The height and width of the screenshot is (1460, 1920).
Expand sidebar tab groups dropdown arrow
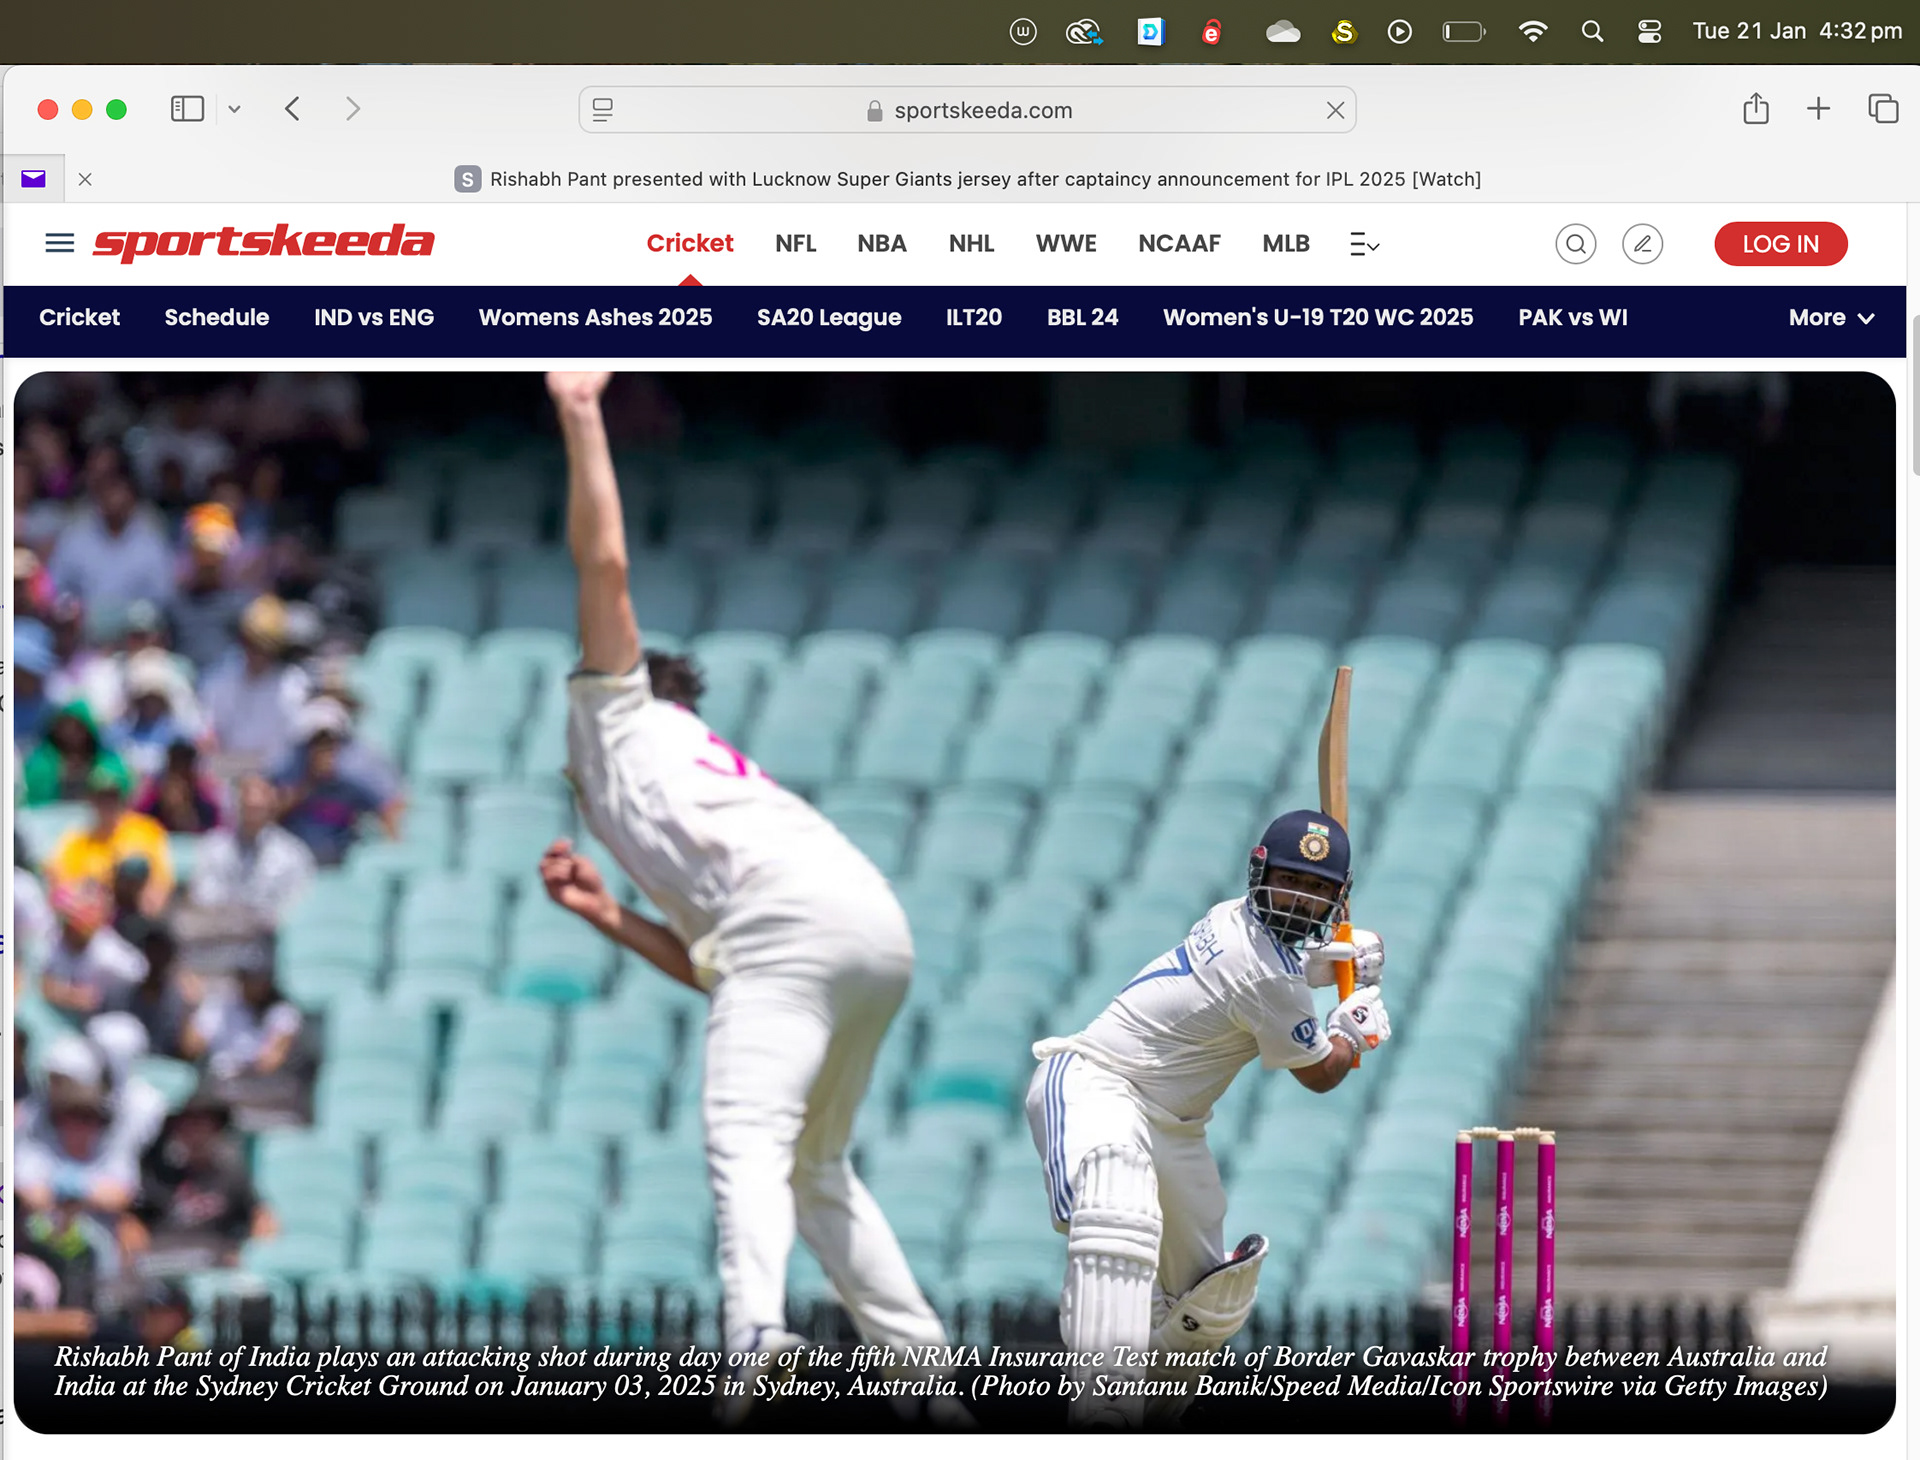point(235,109)
